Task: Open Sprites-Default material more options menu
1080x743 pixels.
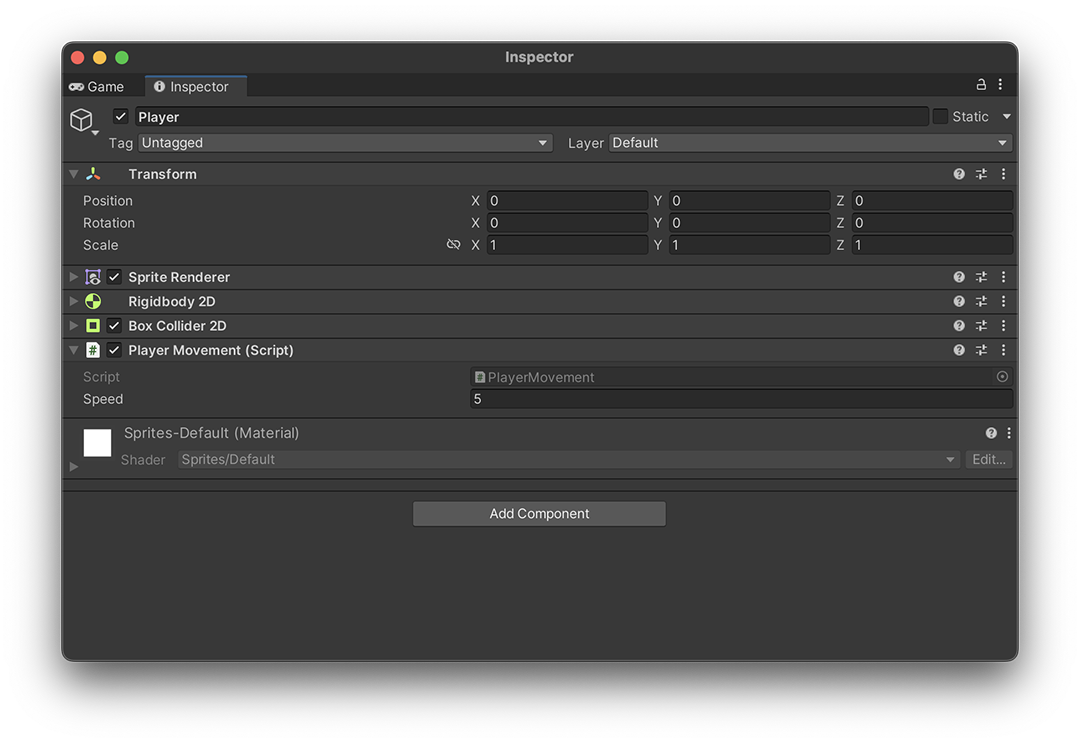Action: (1009, 433)
